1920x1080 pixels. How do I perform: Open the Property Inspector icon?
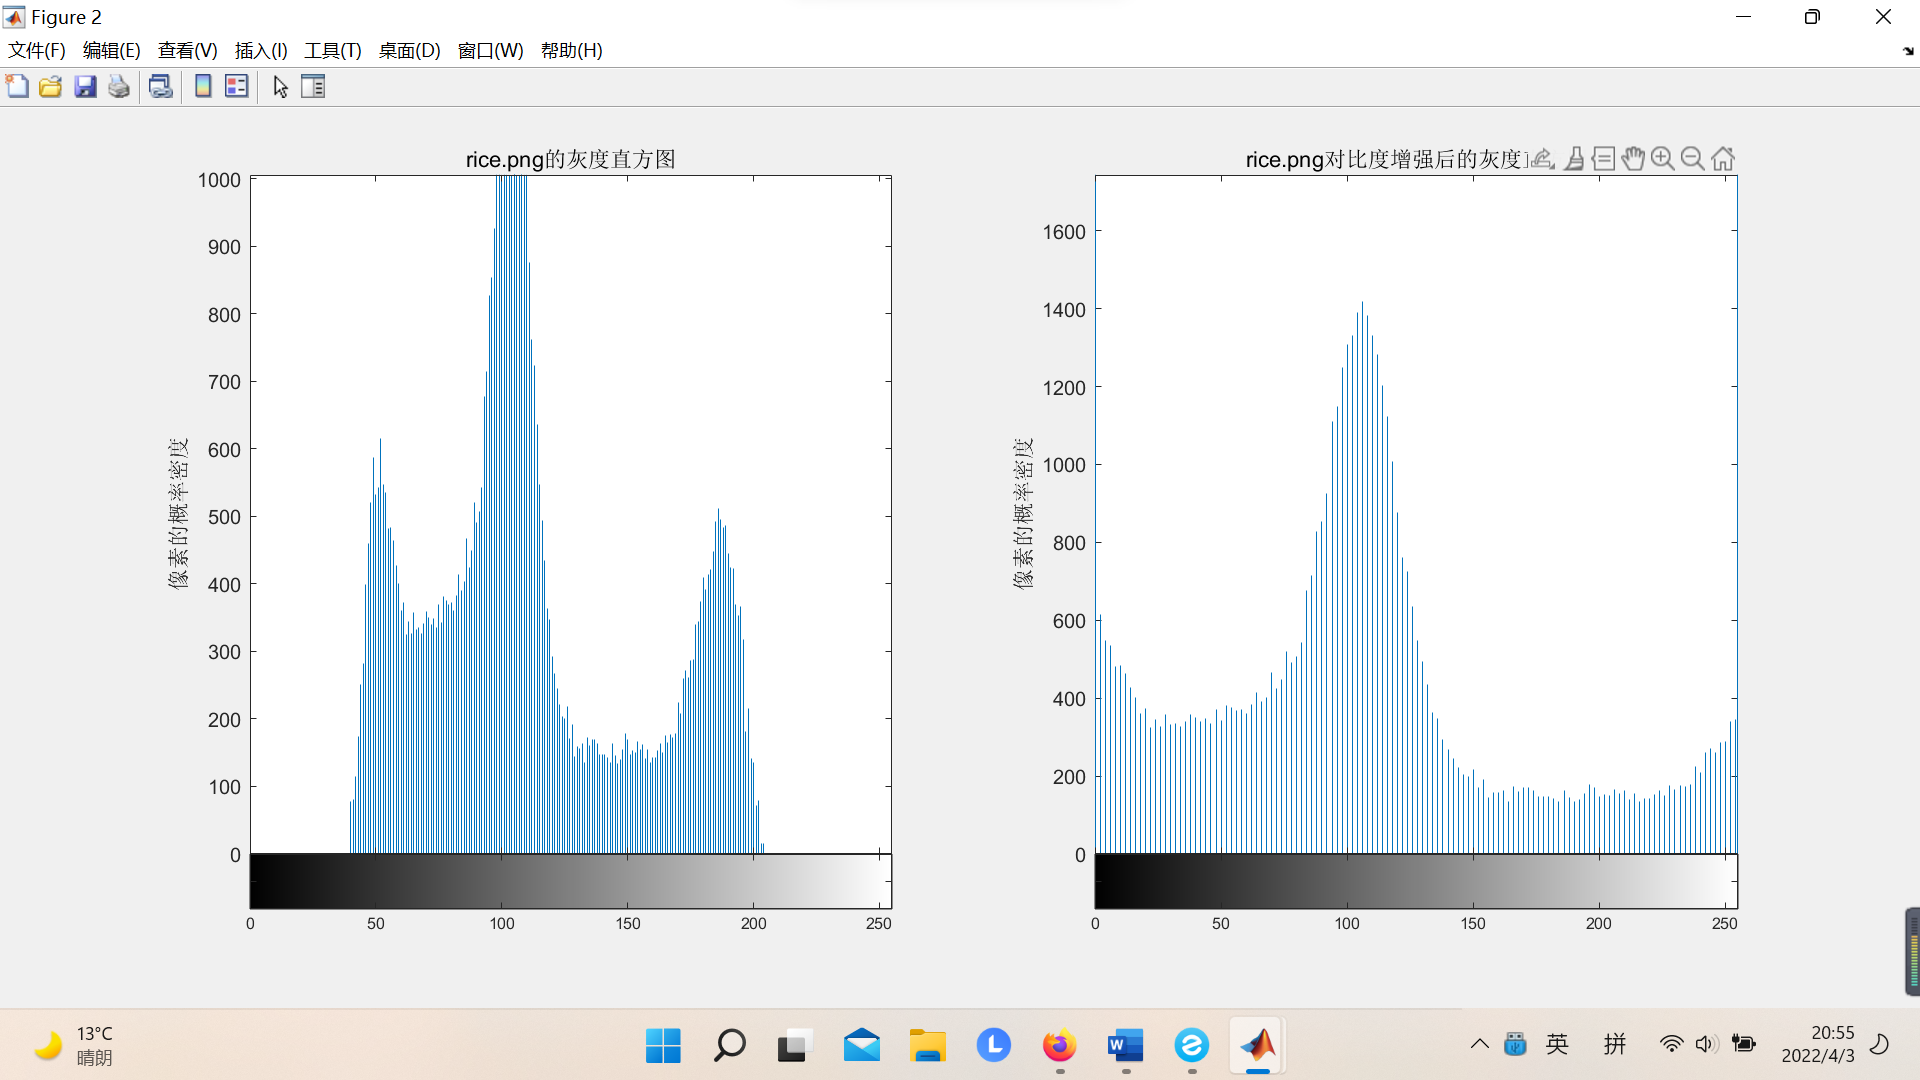(313, 87)
